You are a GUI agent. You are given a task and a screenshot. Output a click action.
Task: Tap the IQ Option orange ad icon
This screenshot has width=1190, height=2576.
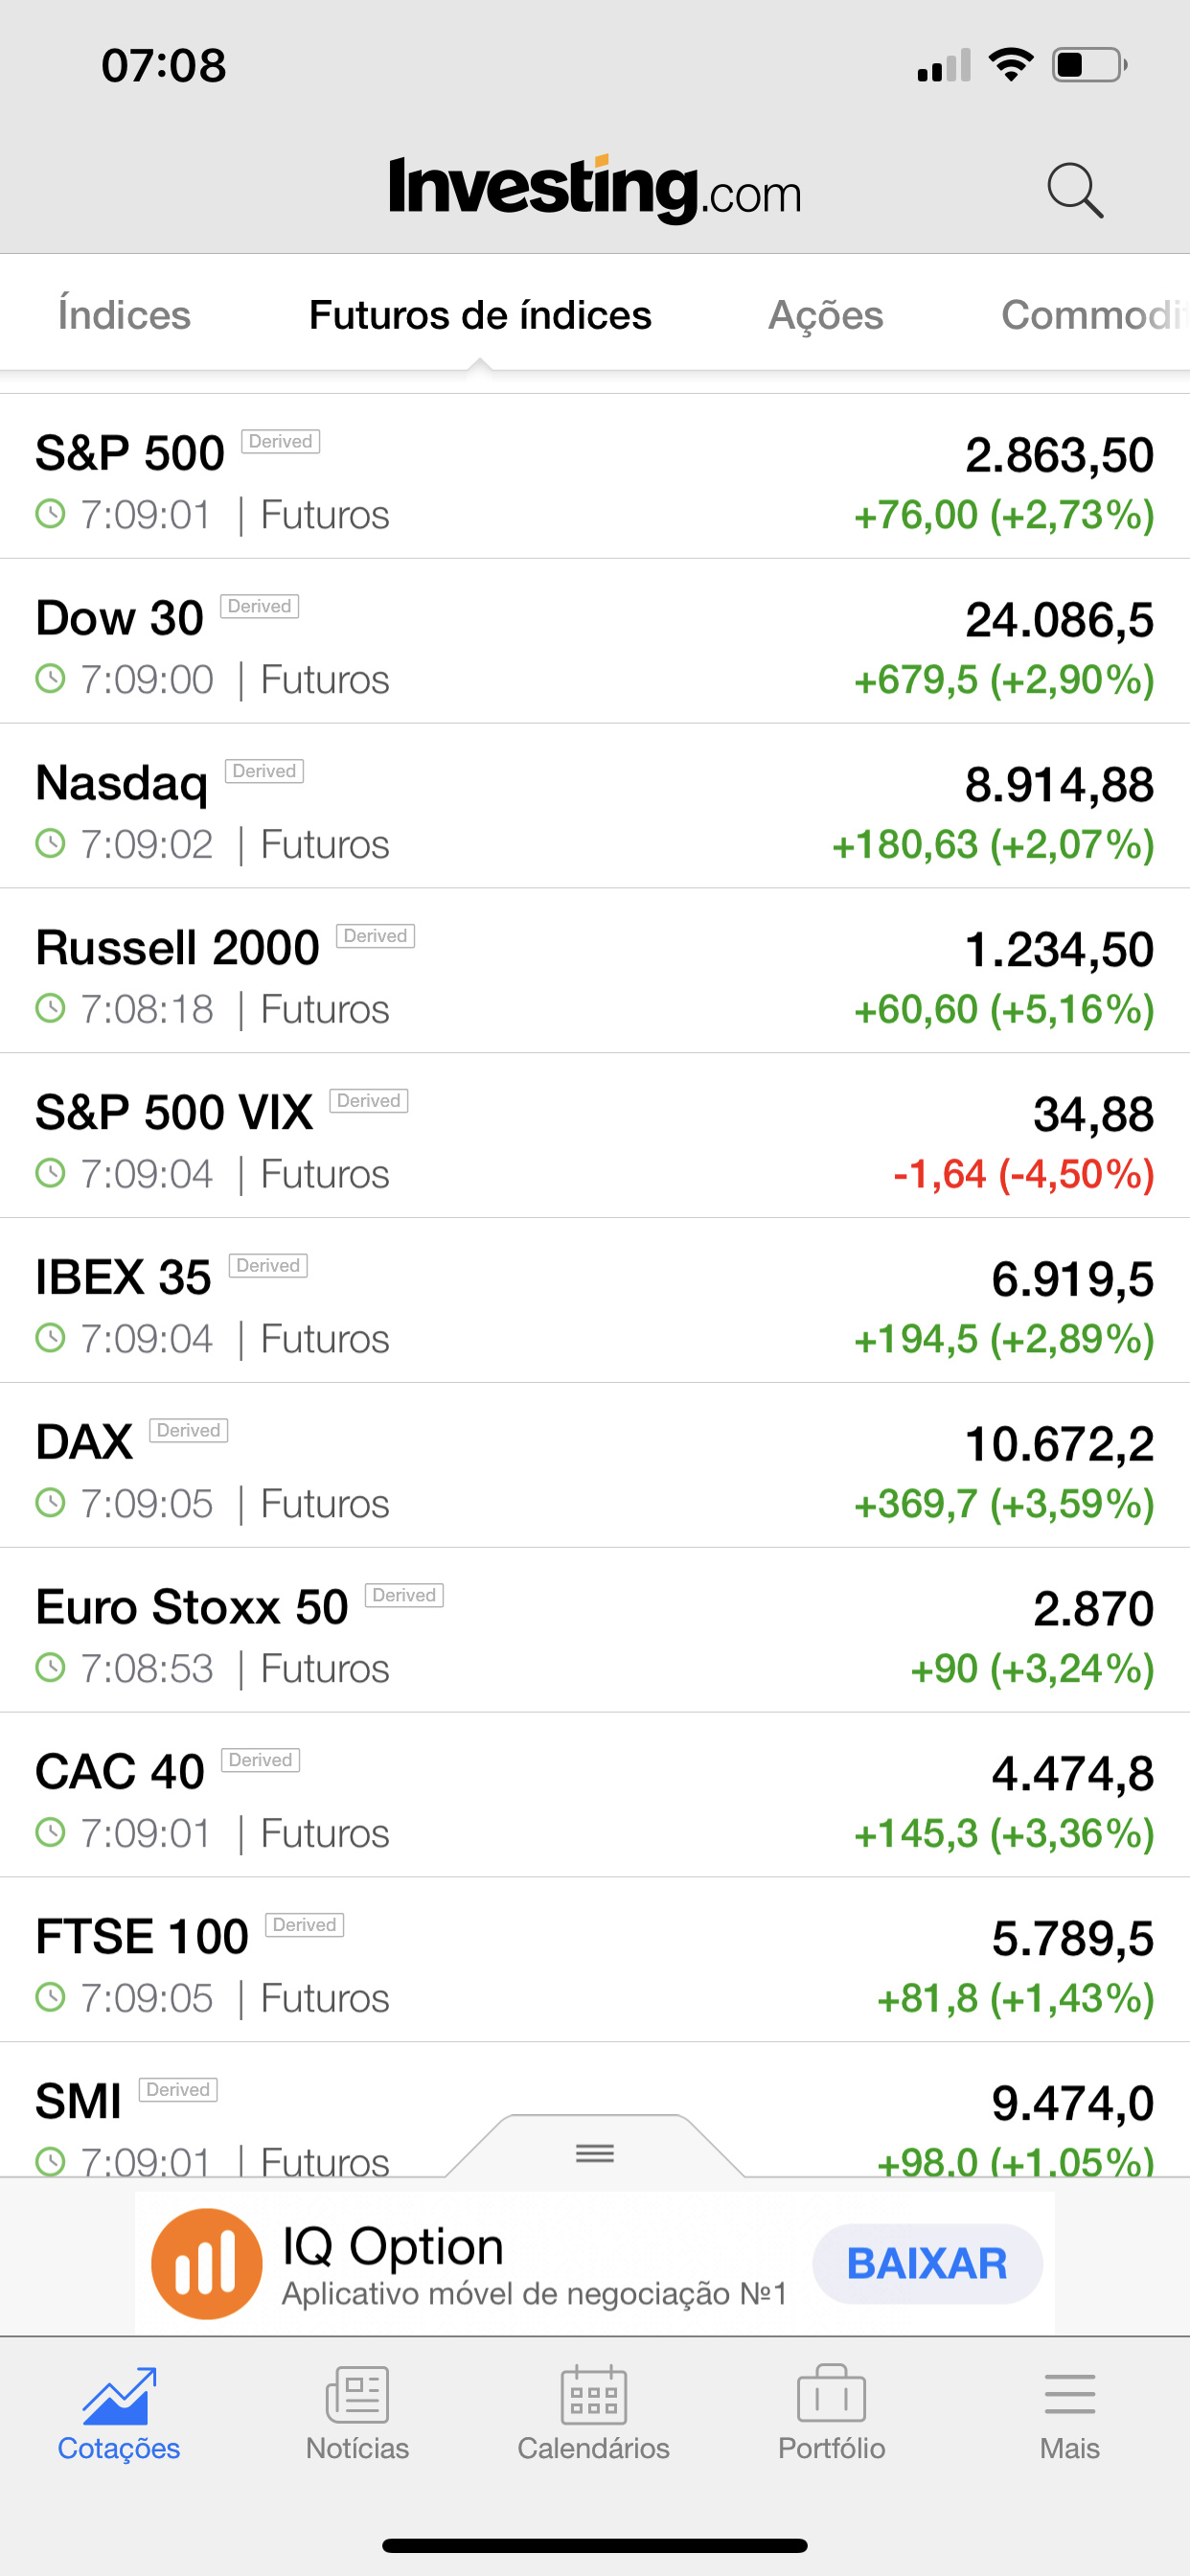pyautogui.click(x=207, y=2264)
